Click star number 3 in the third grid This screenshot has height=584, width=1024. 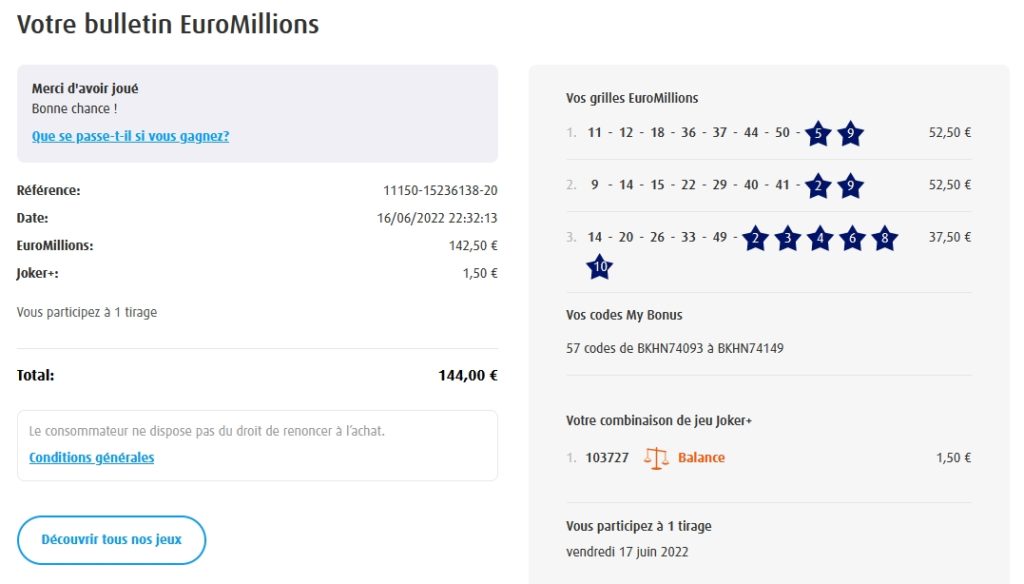(787, 238)
